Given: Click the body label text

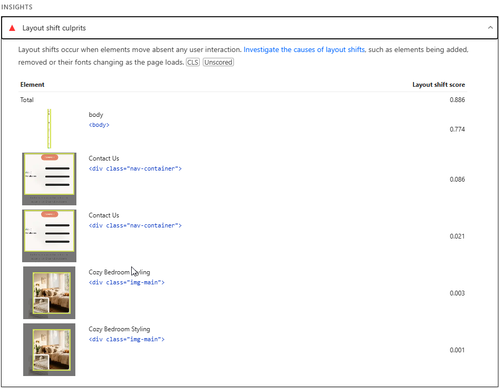Looking at the screenshot, I should tap(96, 115).
